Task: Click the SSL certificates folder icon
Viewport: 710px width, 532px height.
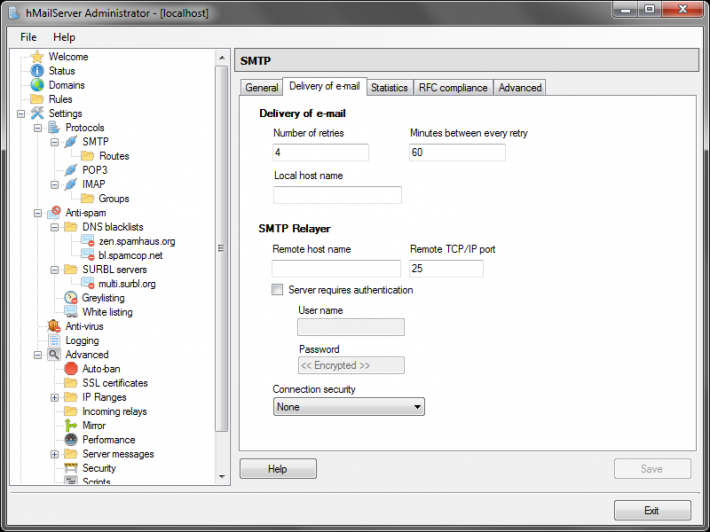Action: pyautogui.click(x=71, y=383)
